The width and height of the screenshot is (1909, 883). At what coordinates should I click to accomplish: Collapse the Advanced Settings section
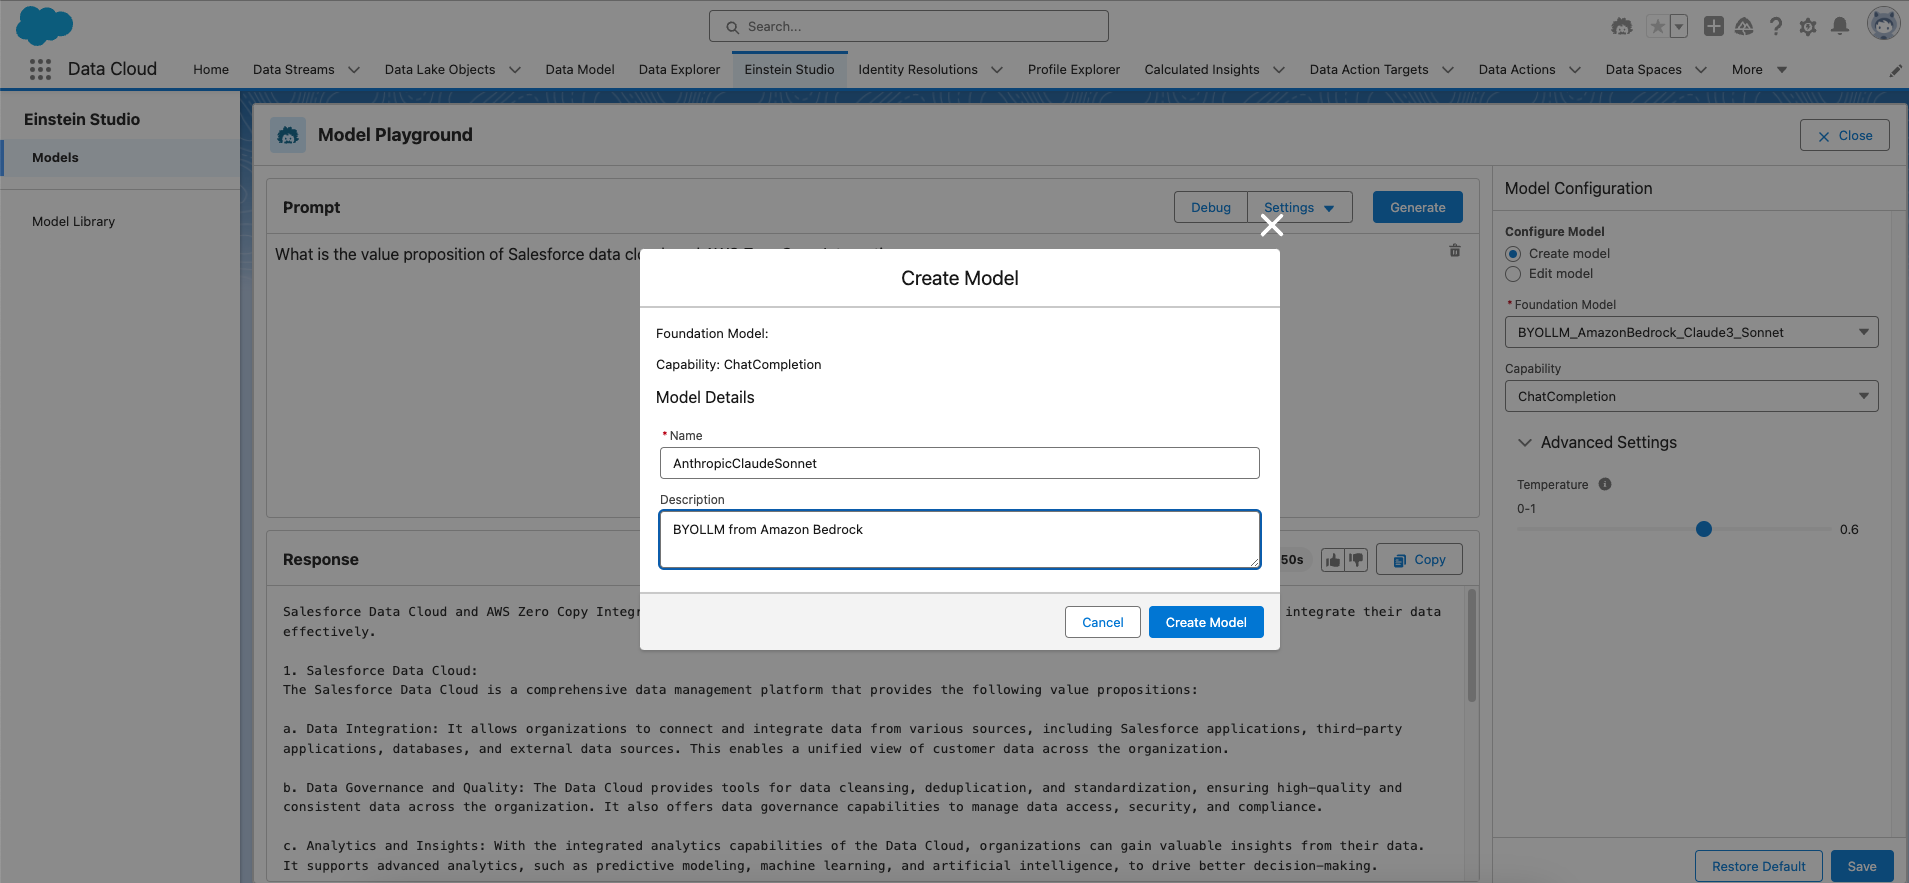click(x=1525, y=442)
